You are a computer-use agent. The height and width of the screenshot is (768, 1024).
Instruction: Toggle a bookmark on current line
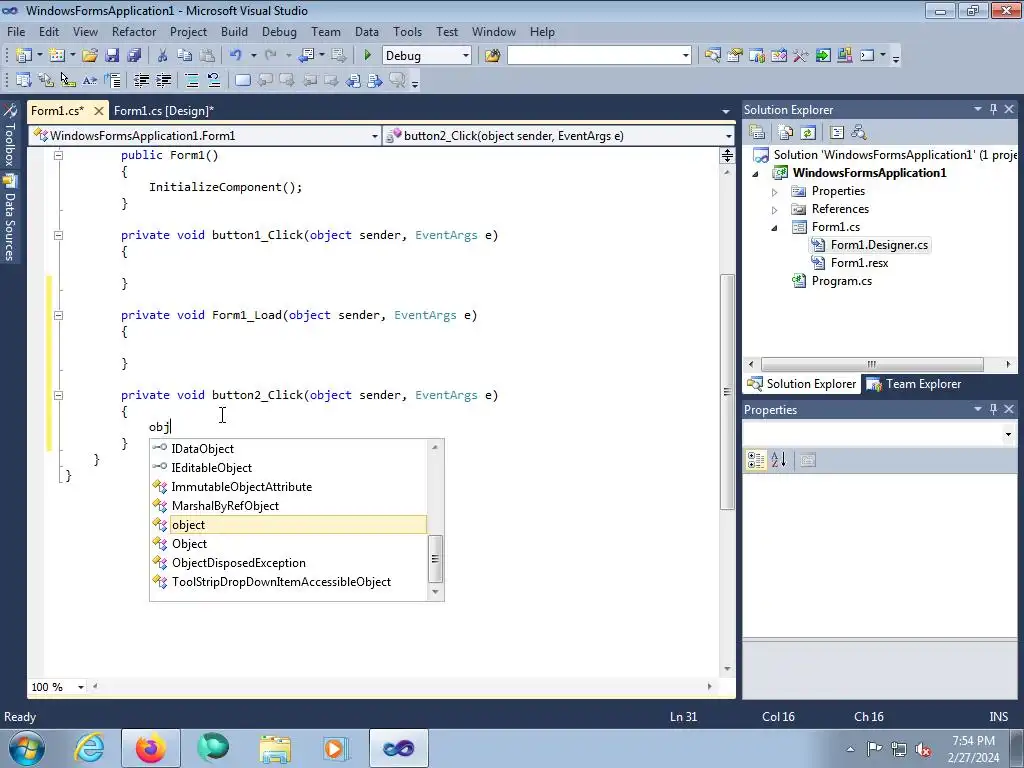click(242, 80)
